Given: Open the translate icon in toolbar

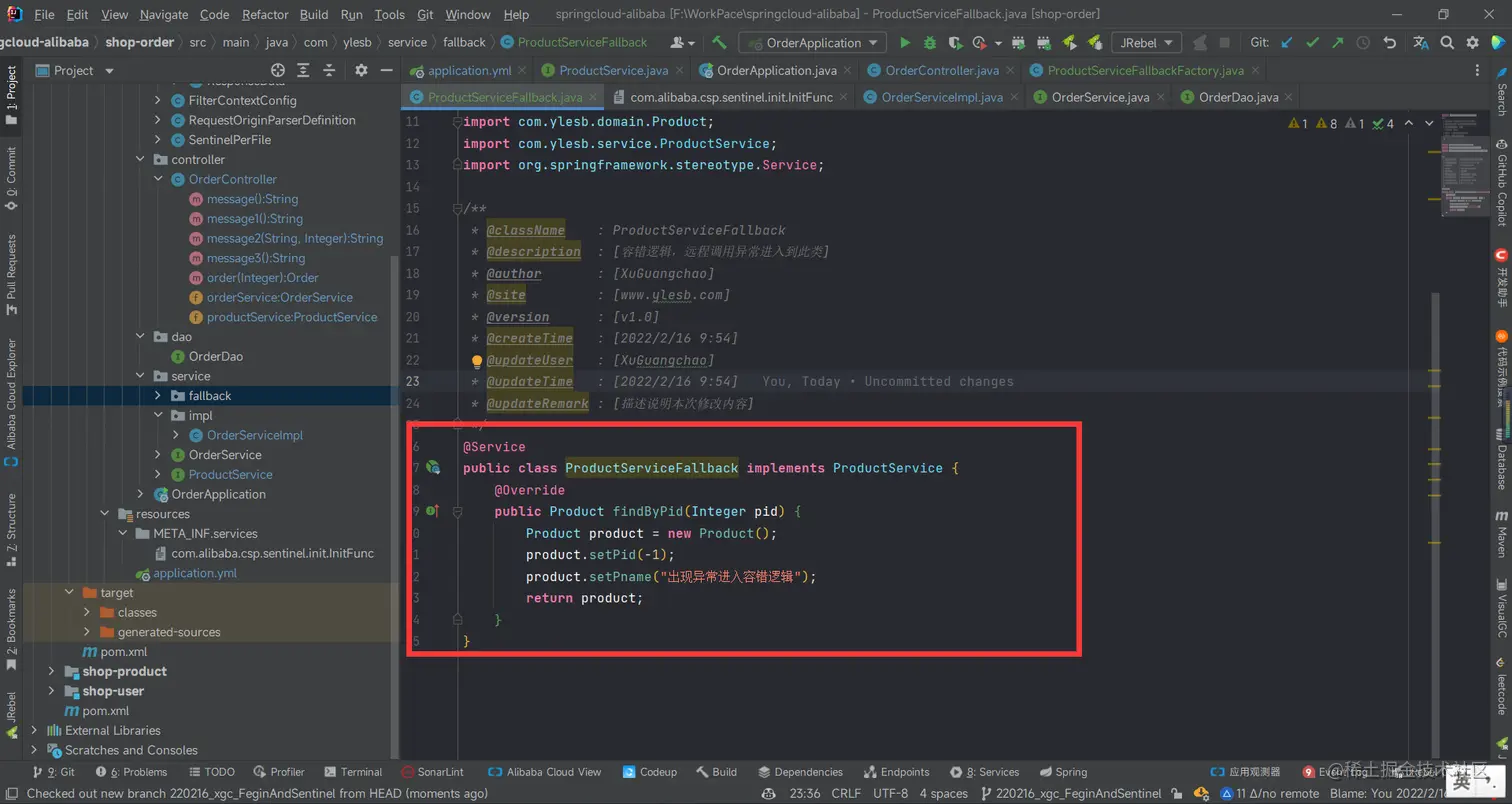Looking at the screenshot, I should (1421, 43).
